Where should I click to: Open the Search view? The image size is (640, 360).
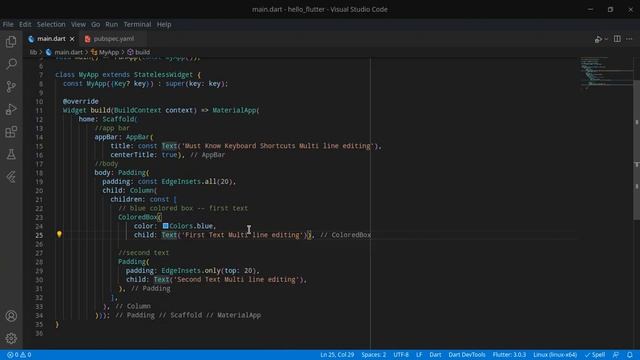[11, 64]
